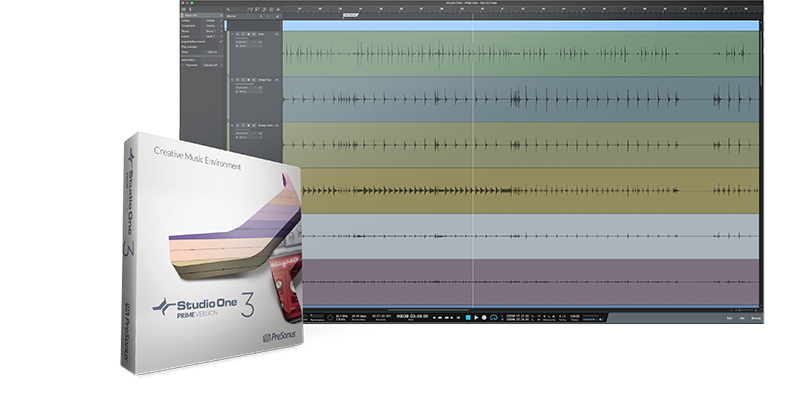Screen dimensions: 800x414
Task: Toggle the Layers follow events checkbox
Action: click(x=221, y=41)
